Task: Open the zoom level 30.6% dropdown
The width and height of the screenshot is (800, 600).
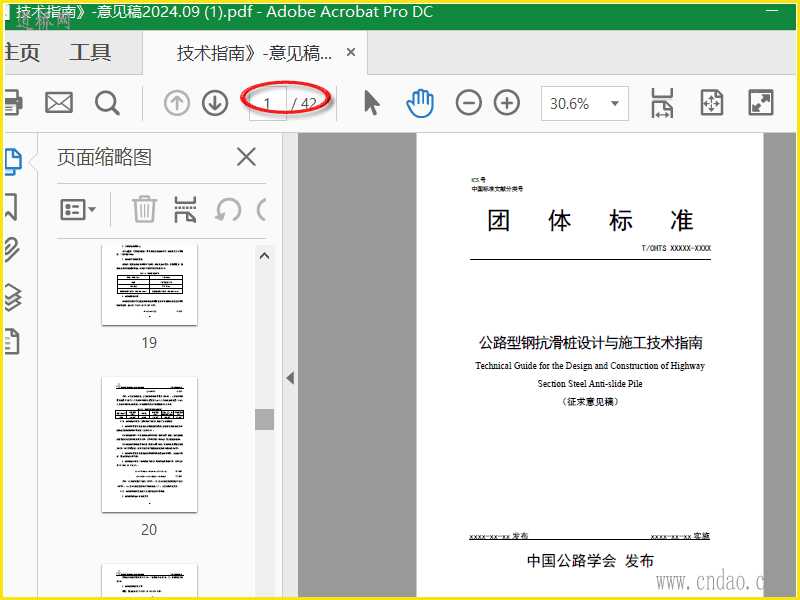Action: 585,104
